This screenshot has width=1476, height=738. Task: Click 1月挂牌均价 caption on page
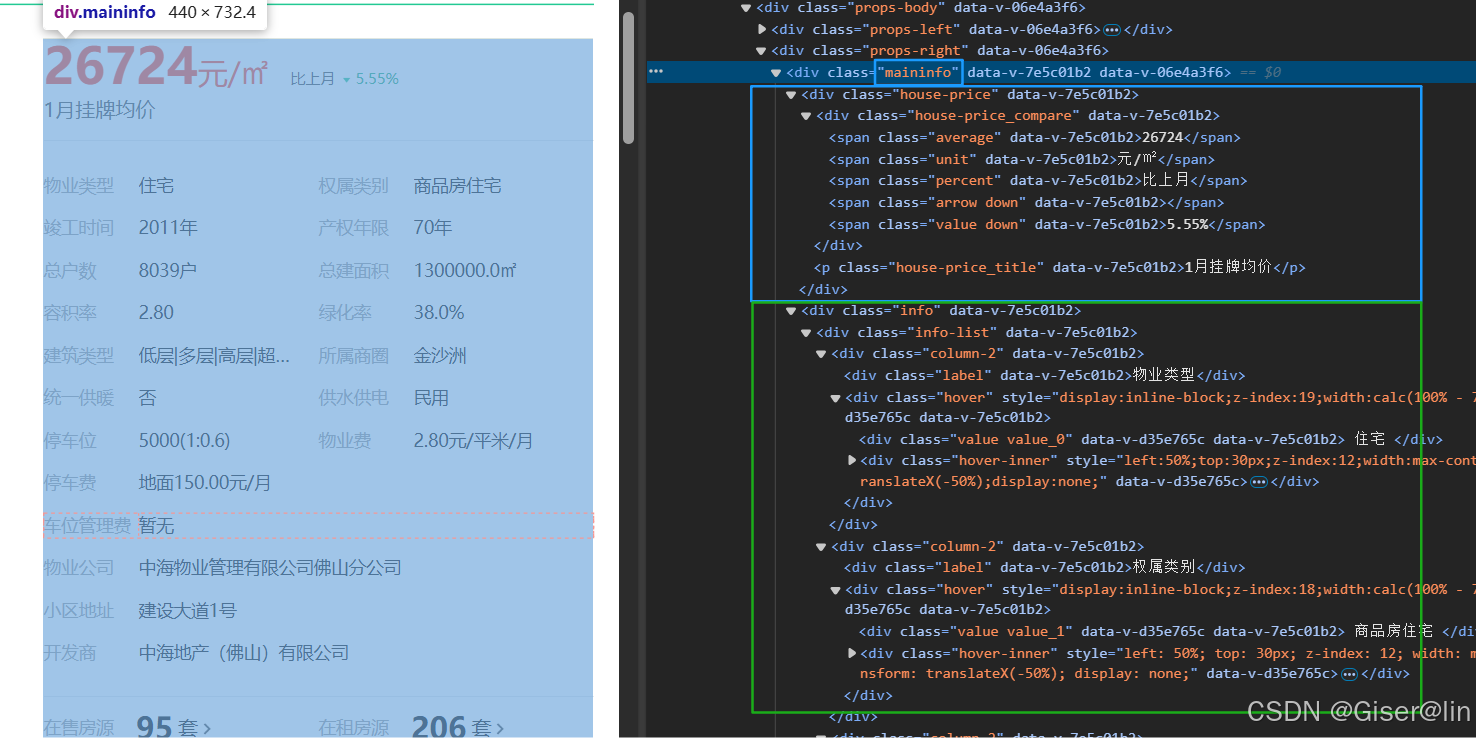[x=99, y=111]
